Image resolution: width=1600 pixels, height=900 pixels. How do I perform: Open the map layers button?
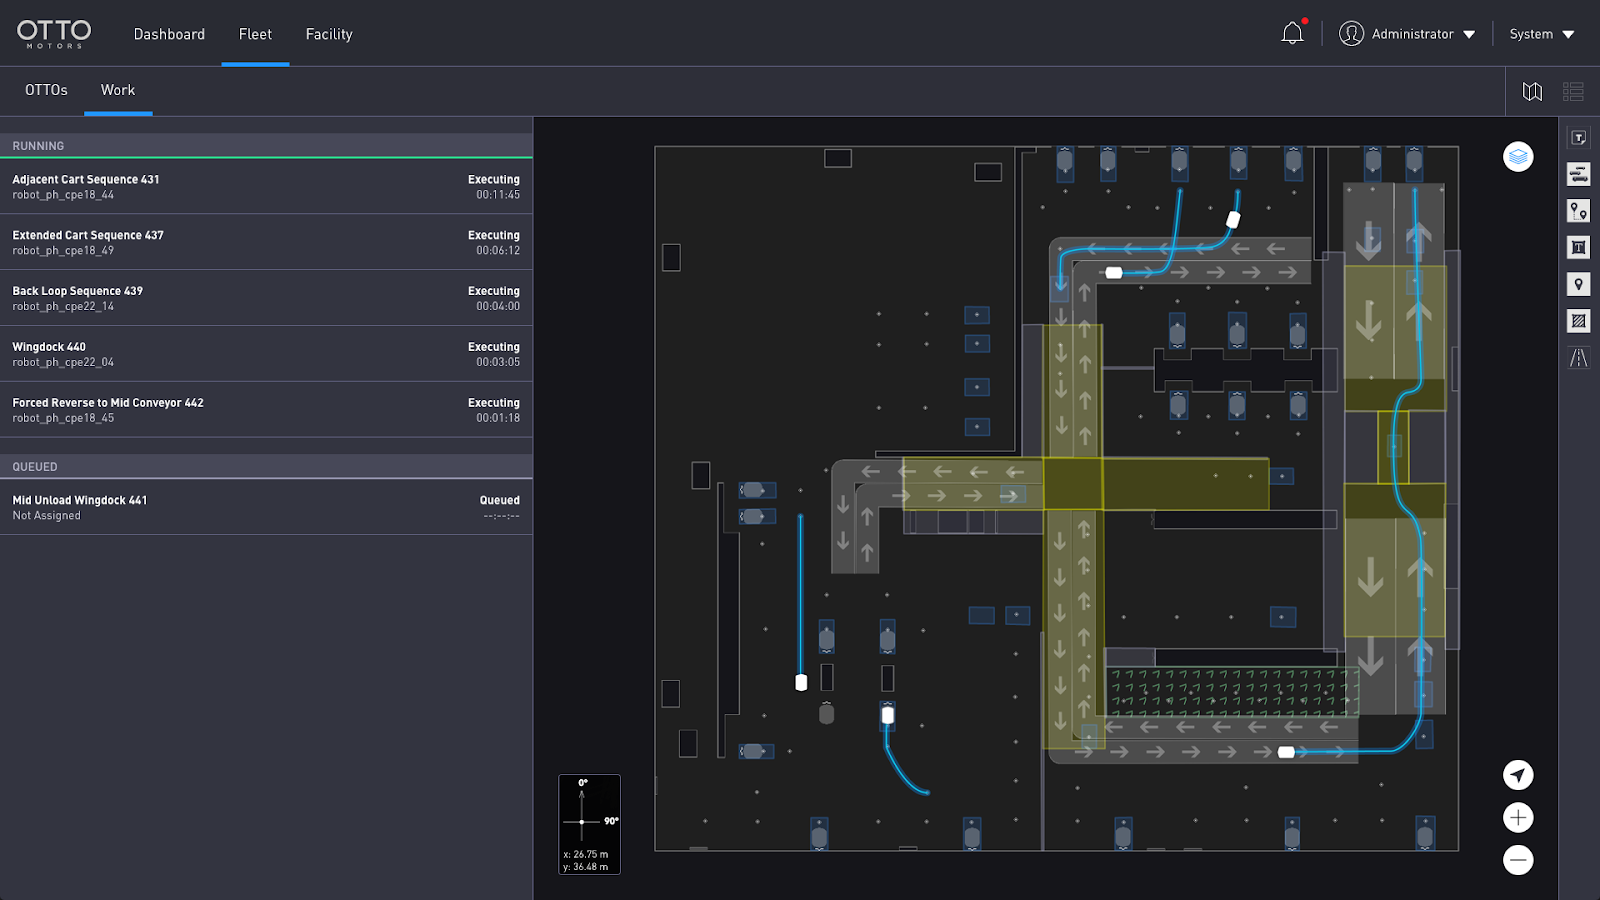[1518, 157]
